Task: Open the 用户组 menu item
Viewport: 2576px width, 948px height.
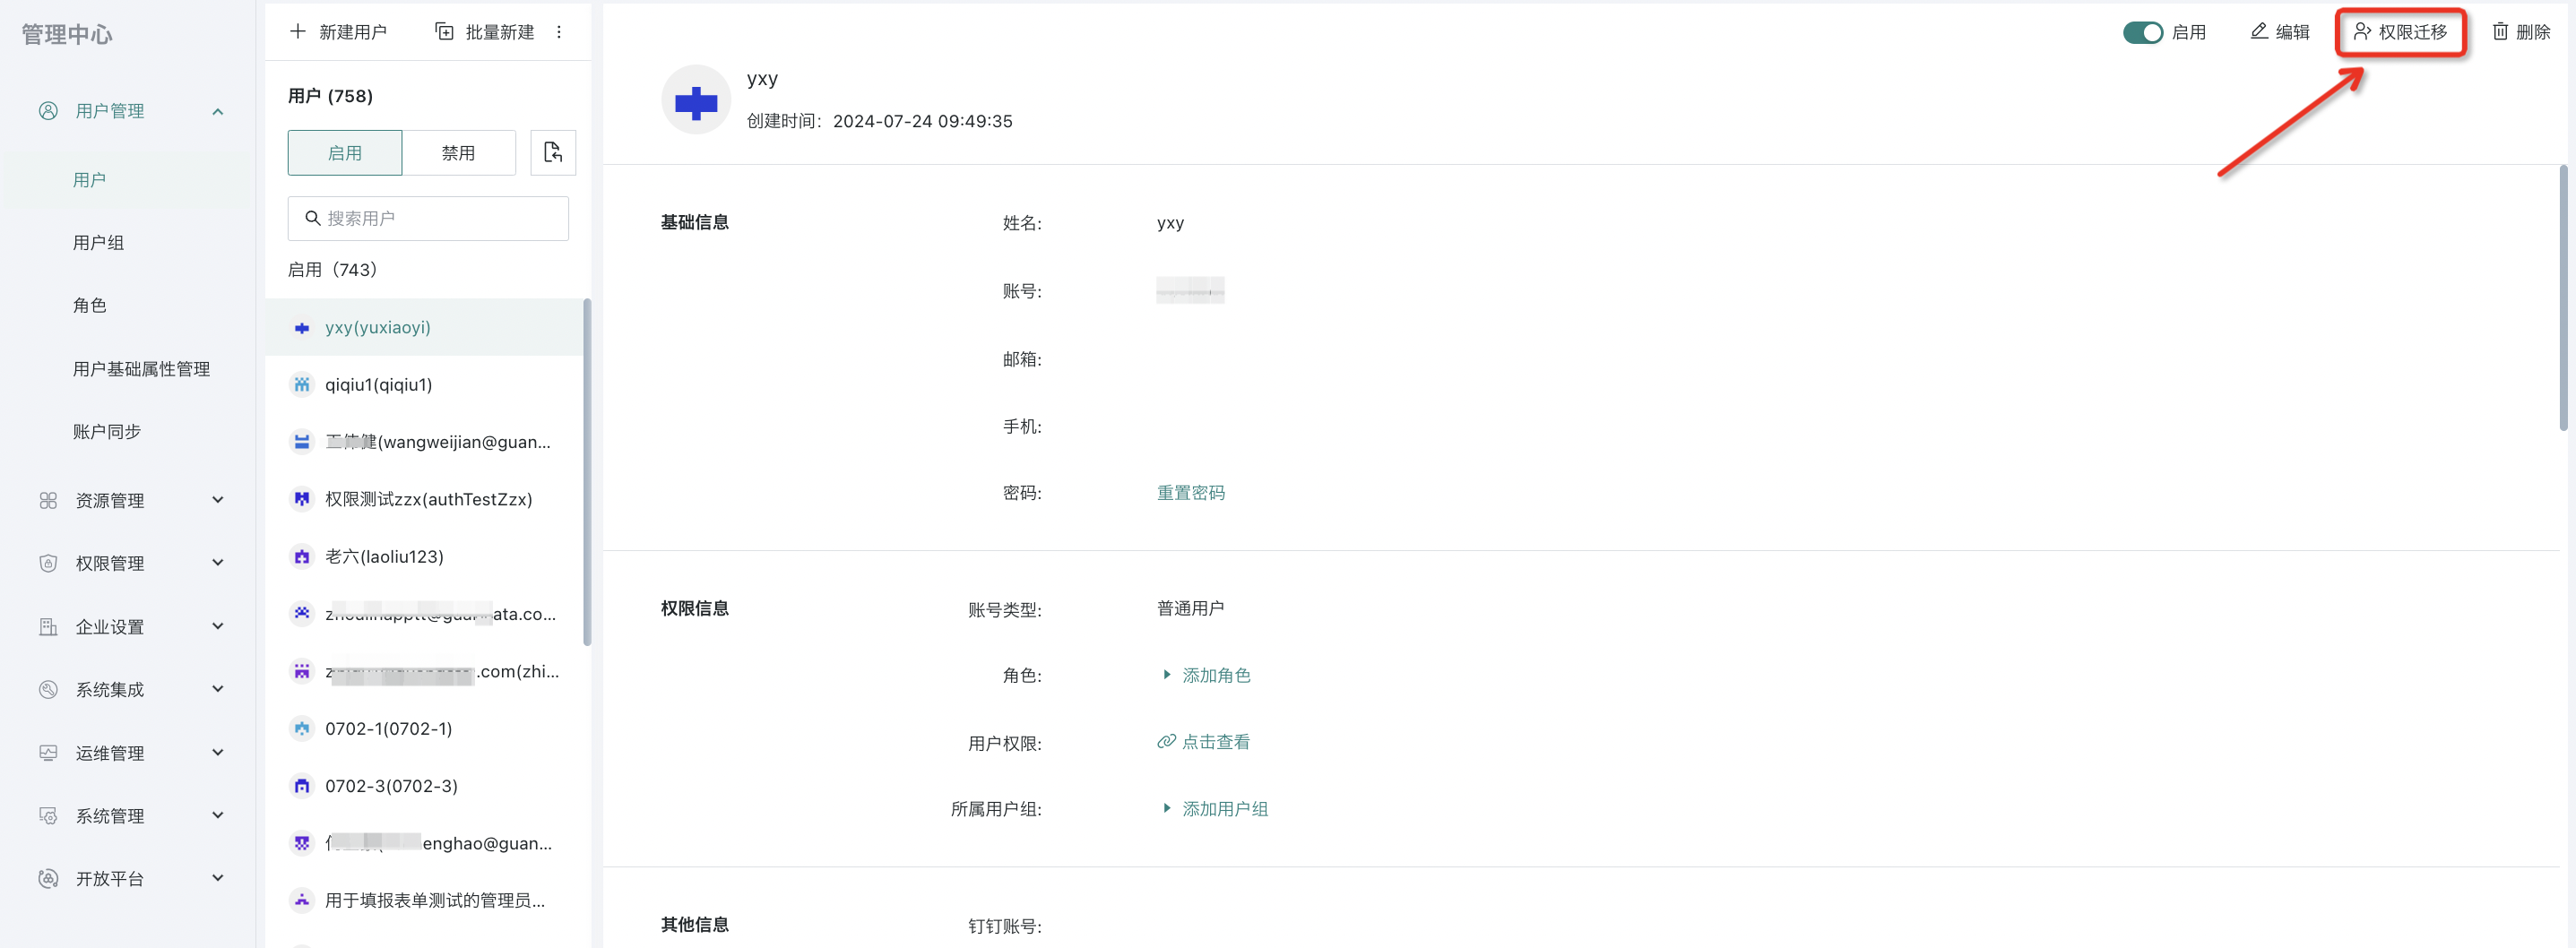Action: point(98,242)
